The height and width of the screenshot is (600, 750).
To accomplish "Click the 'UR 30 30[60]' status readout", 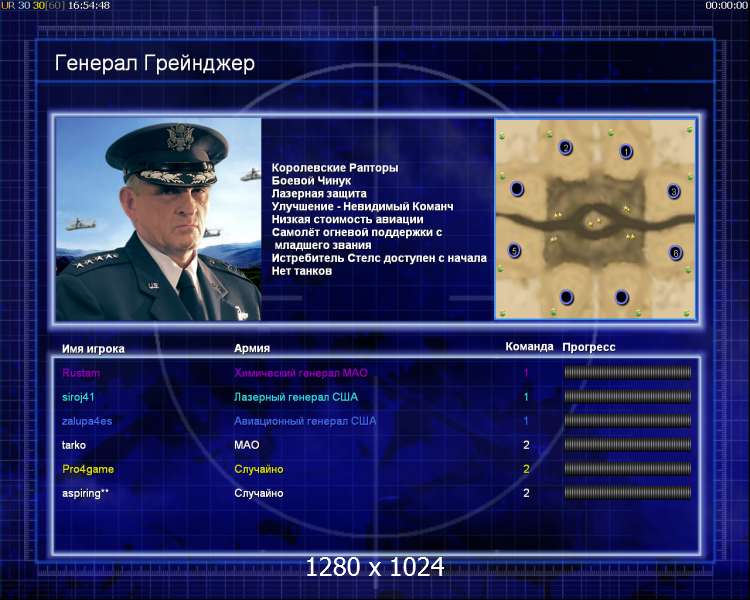I will click(33, 5).
